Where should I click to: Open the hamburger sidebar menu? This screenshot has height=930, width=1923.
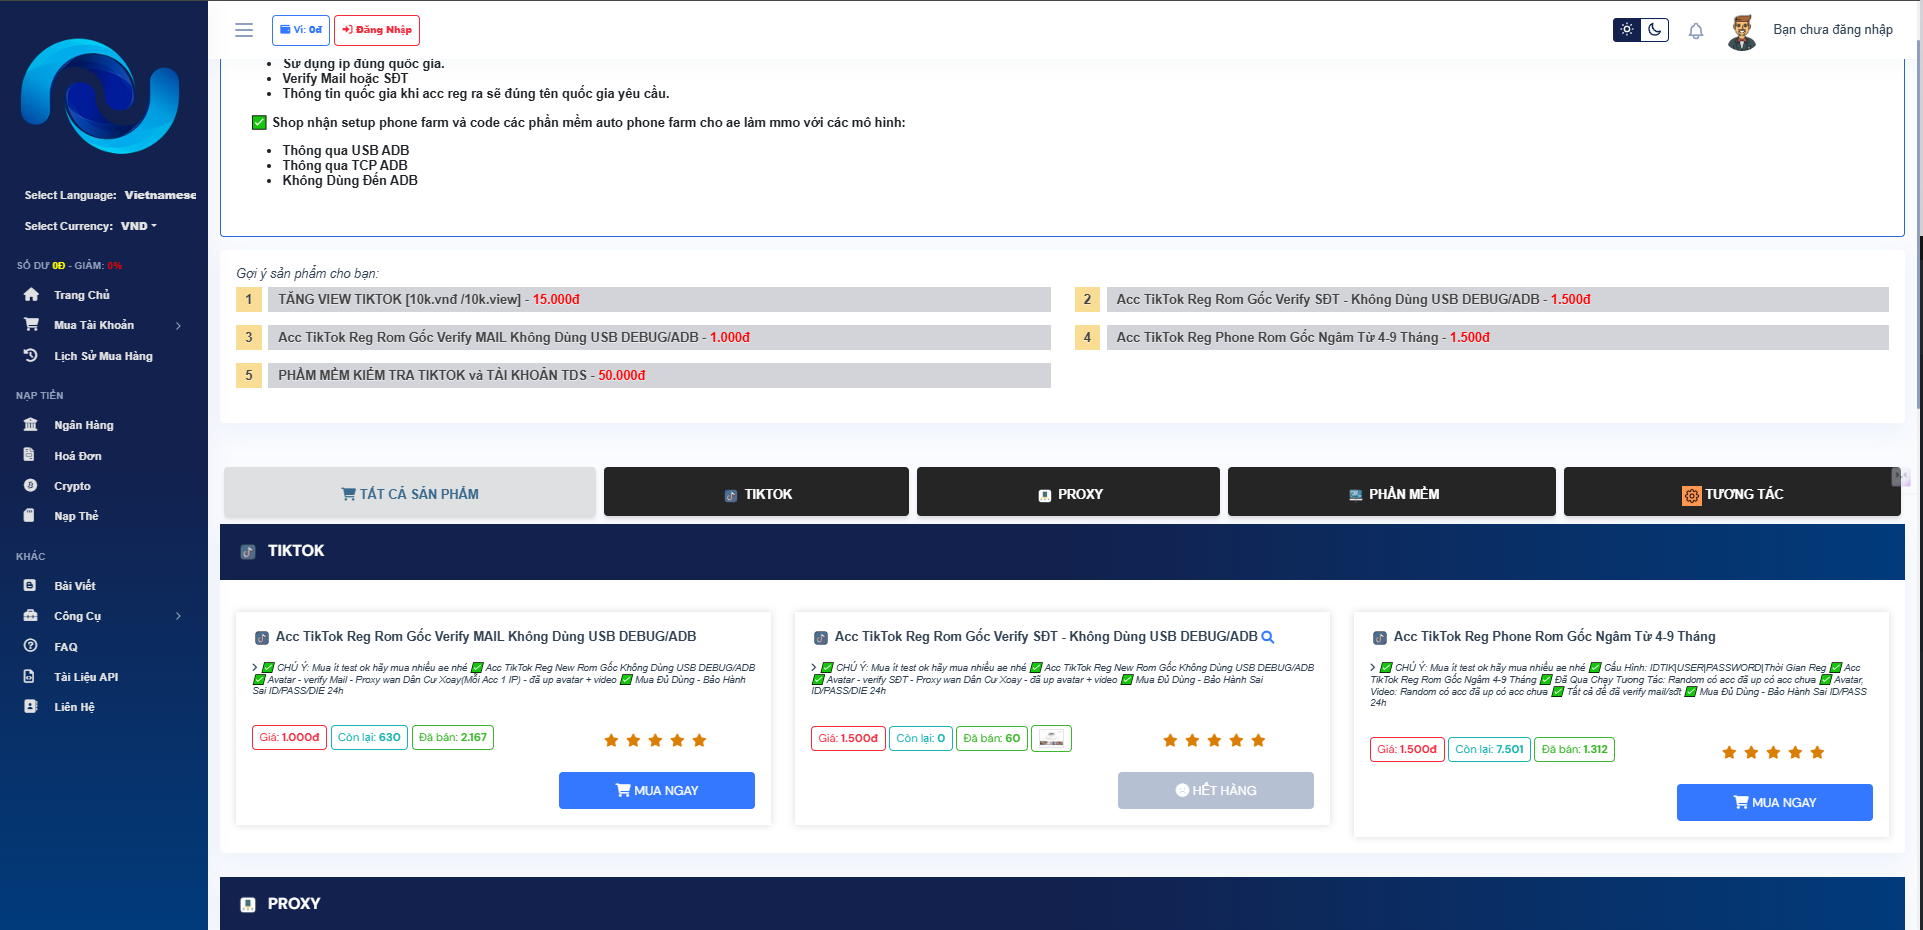243,30
